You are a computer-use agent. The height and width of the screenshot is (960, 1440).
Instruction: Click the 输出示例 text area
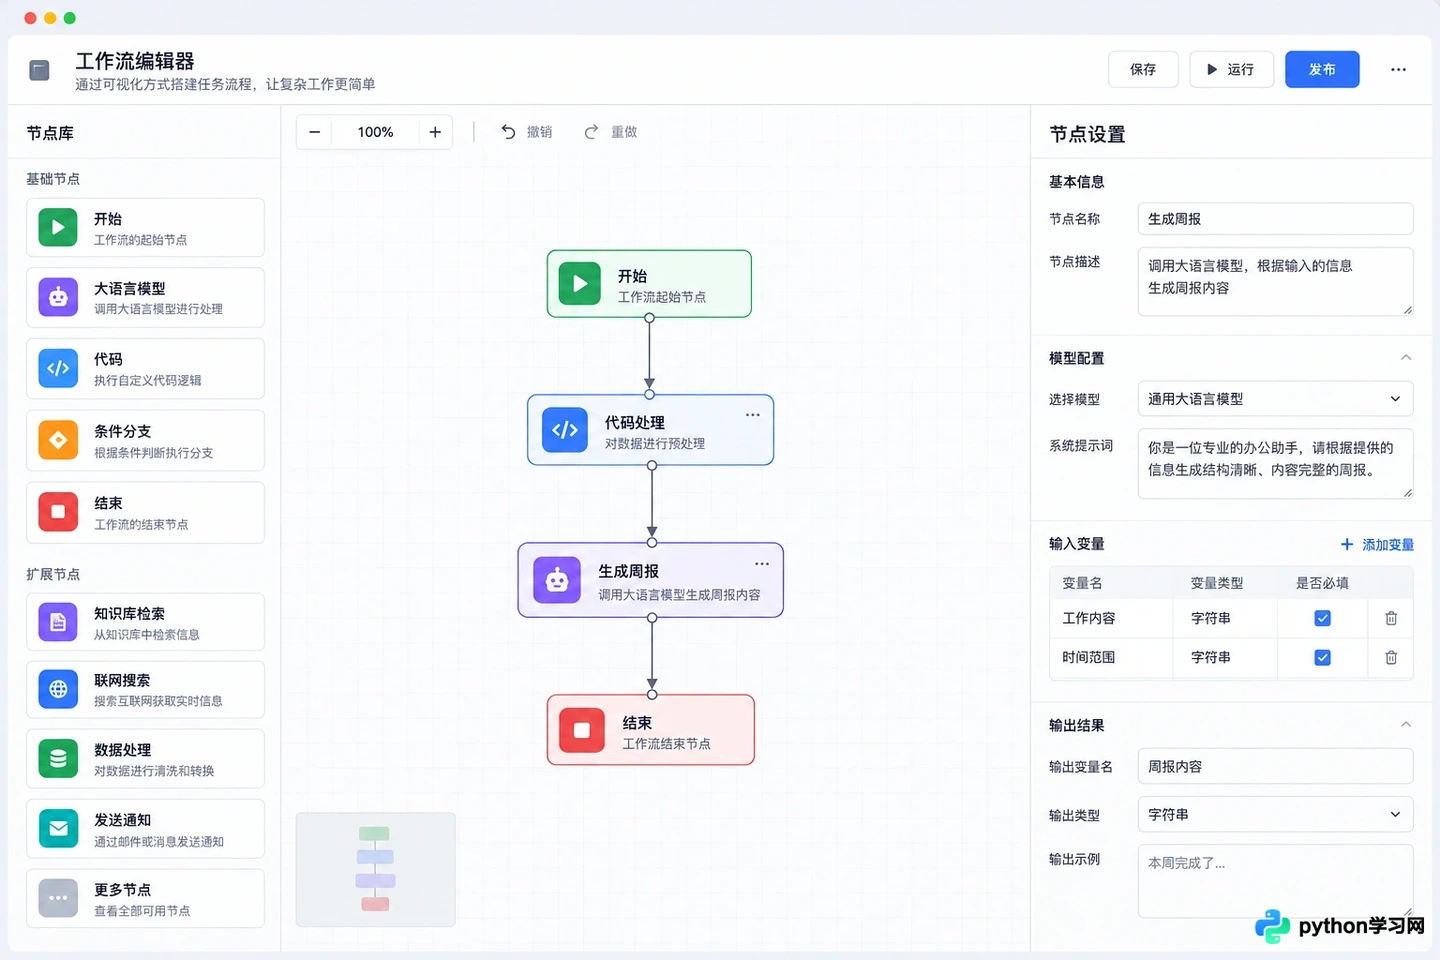point(1276,881)
